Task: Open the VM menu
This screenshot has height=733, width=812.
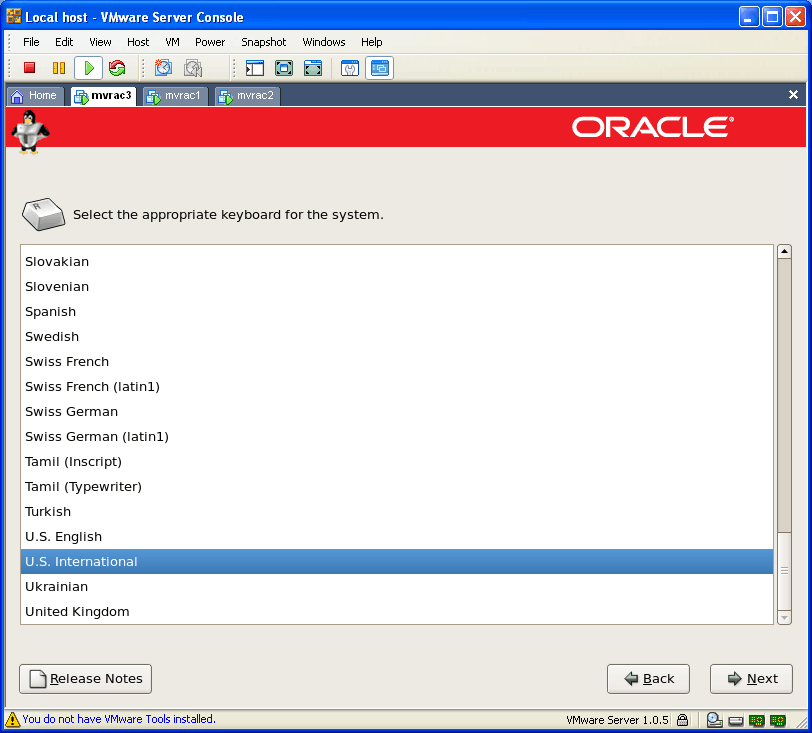Action: 172,42
